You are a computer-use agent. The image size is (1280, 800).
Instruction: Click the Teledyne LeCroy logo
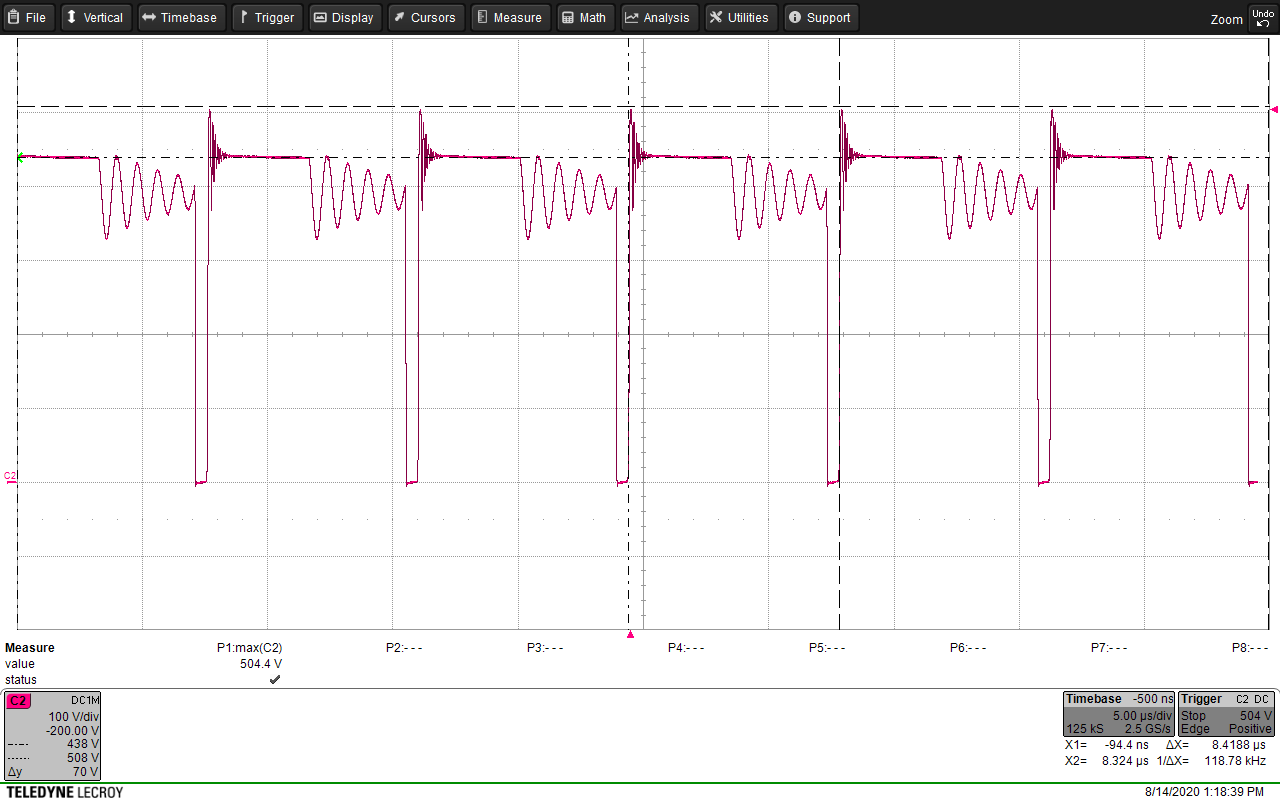coord(64,792)
